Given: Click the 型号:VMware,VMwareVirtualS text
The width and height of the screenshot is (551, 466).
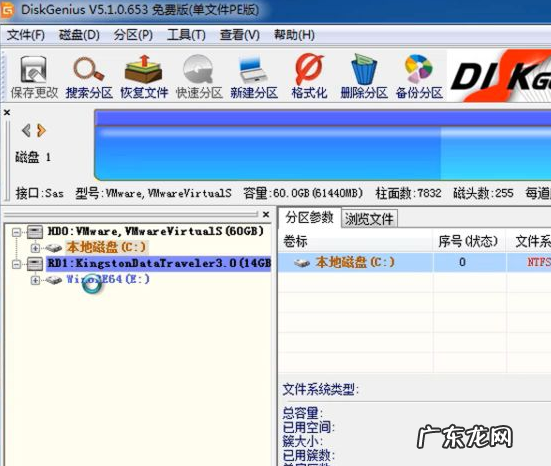Looking at the screenshot, I should [x=153, y=193].
